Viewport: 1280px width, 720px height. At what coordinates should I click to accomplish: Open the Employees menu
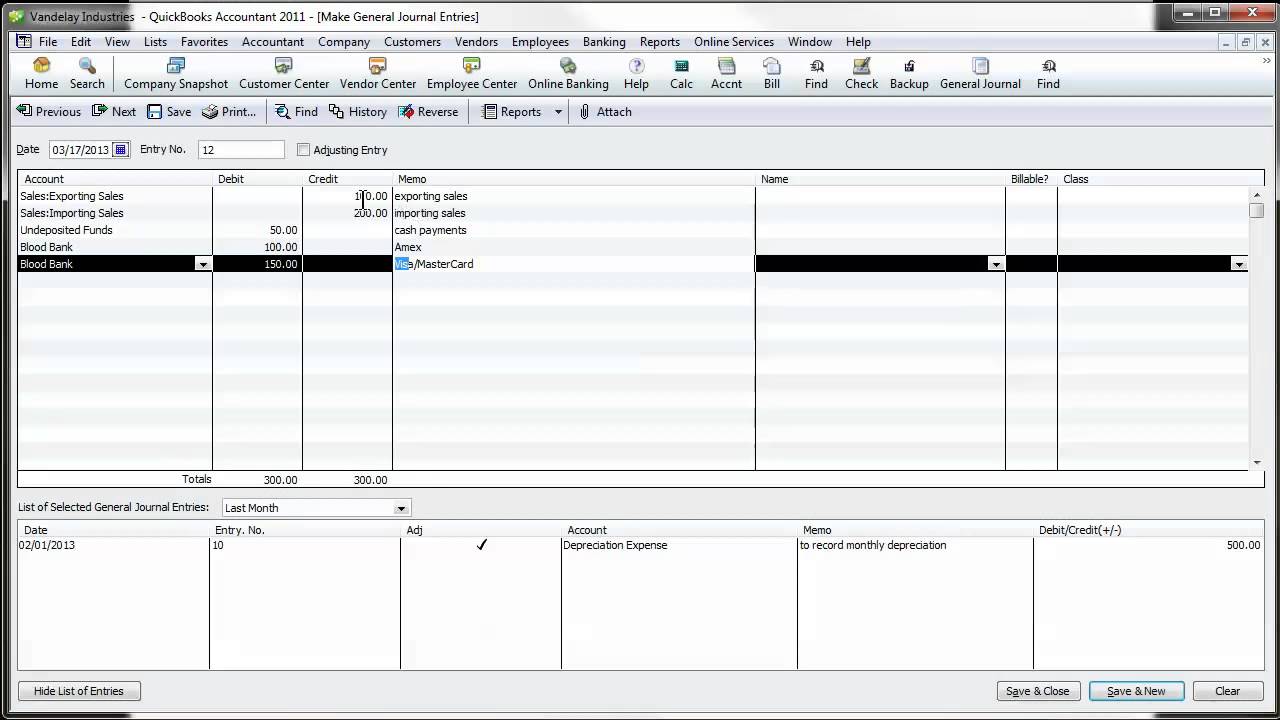(540, 42)
